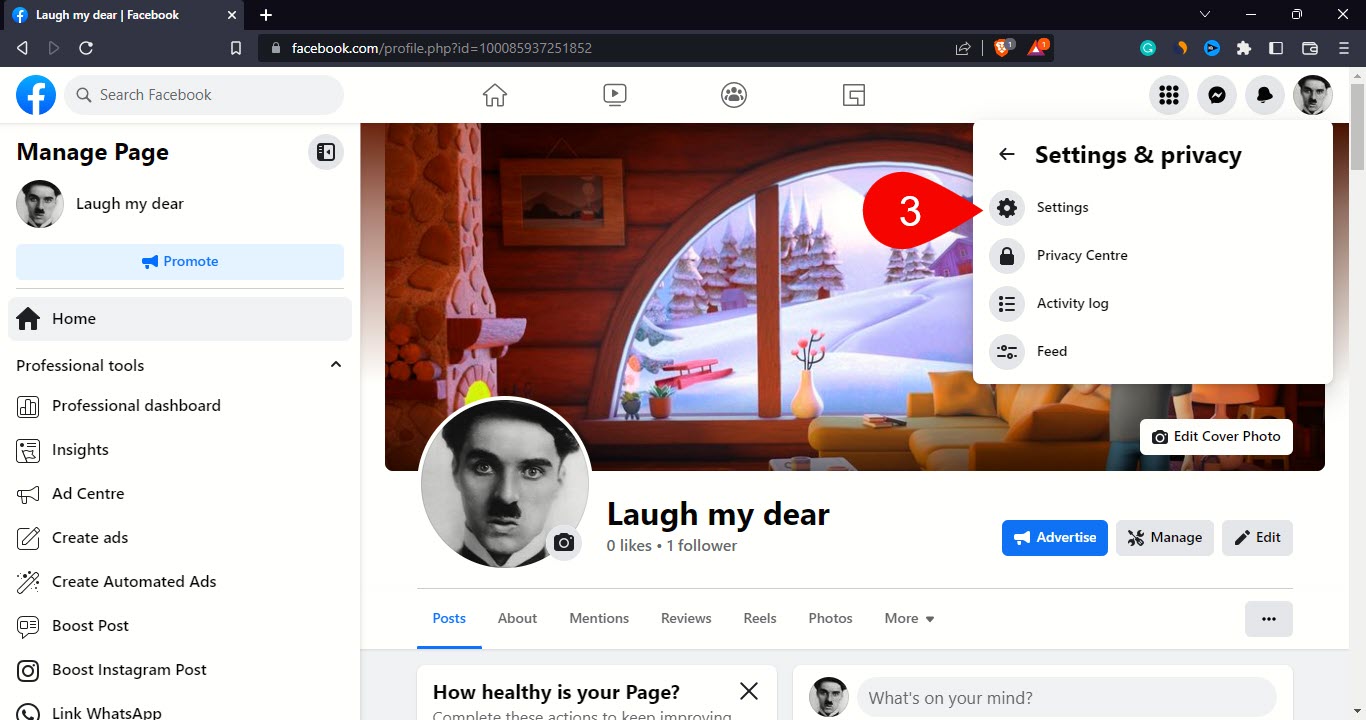Select Settings in the menu
1366x720 pixels.
tap(1062, 207)
